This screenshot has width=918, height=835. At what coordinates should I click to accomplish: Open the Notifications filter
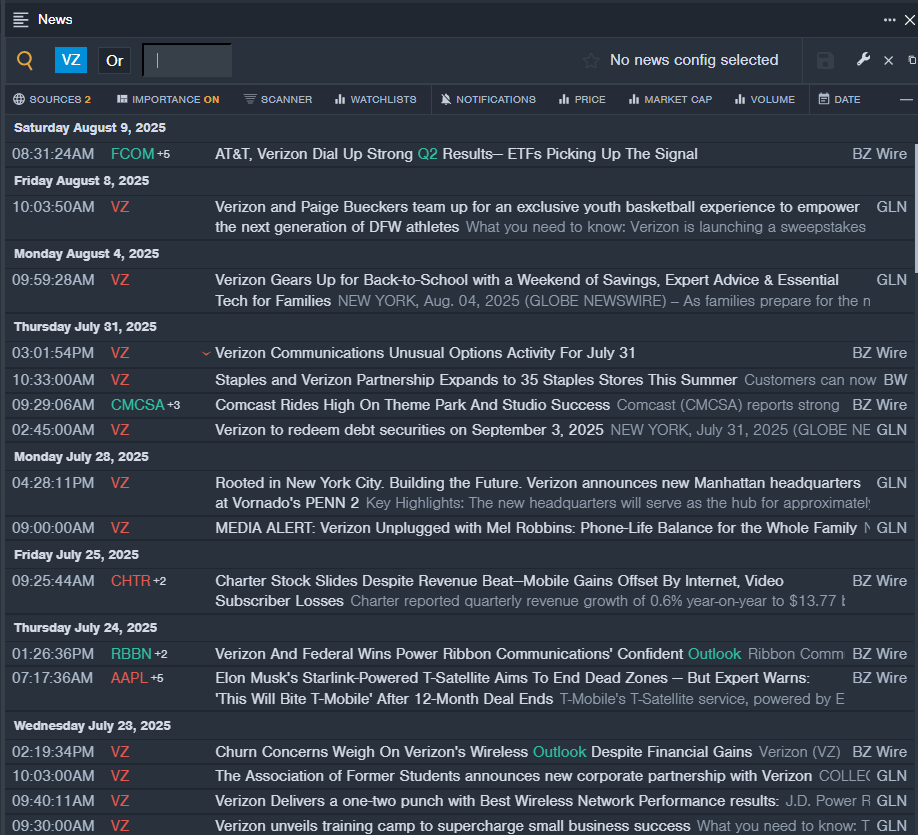(488, 100)
